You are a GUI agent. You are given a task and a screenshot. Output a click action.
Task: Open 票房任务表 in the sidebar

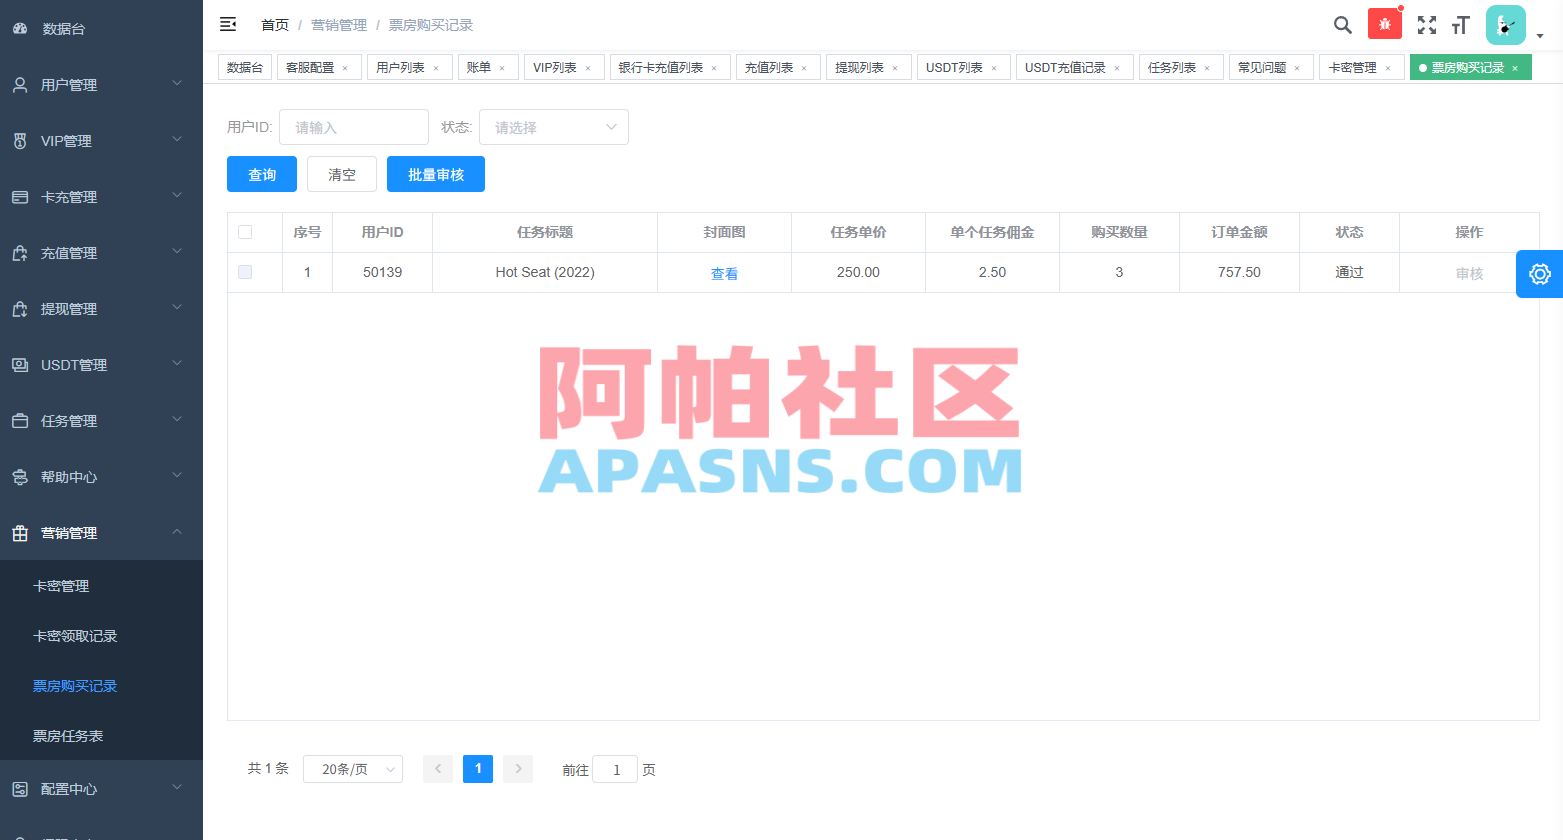[x=68, y=736]
